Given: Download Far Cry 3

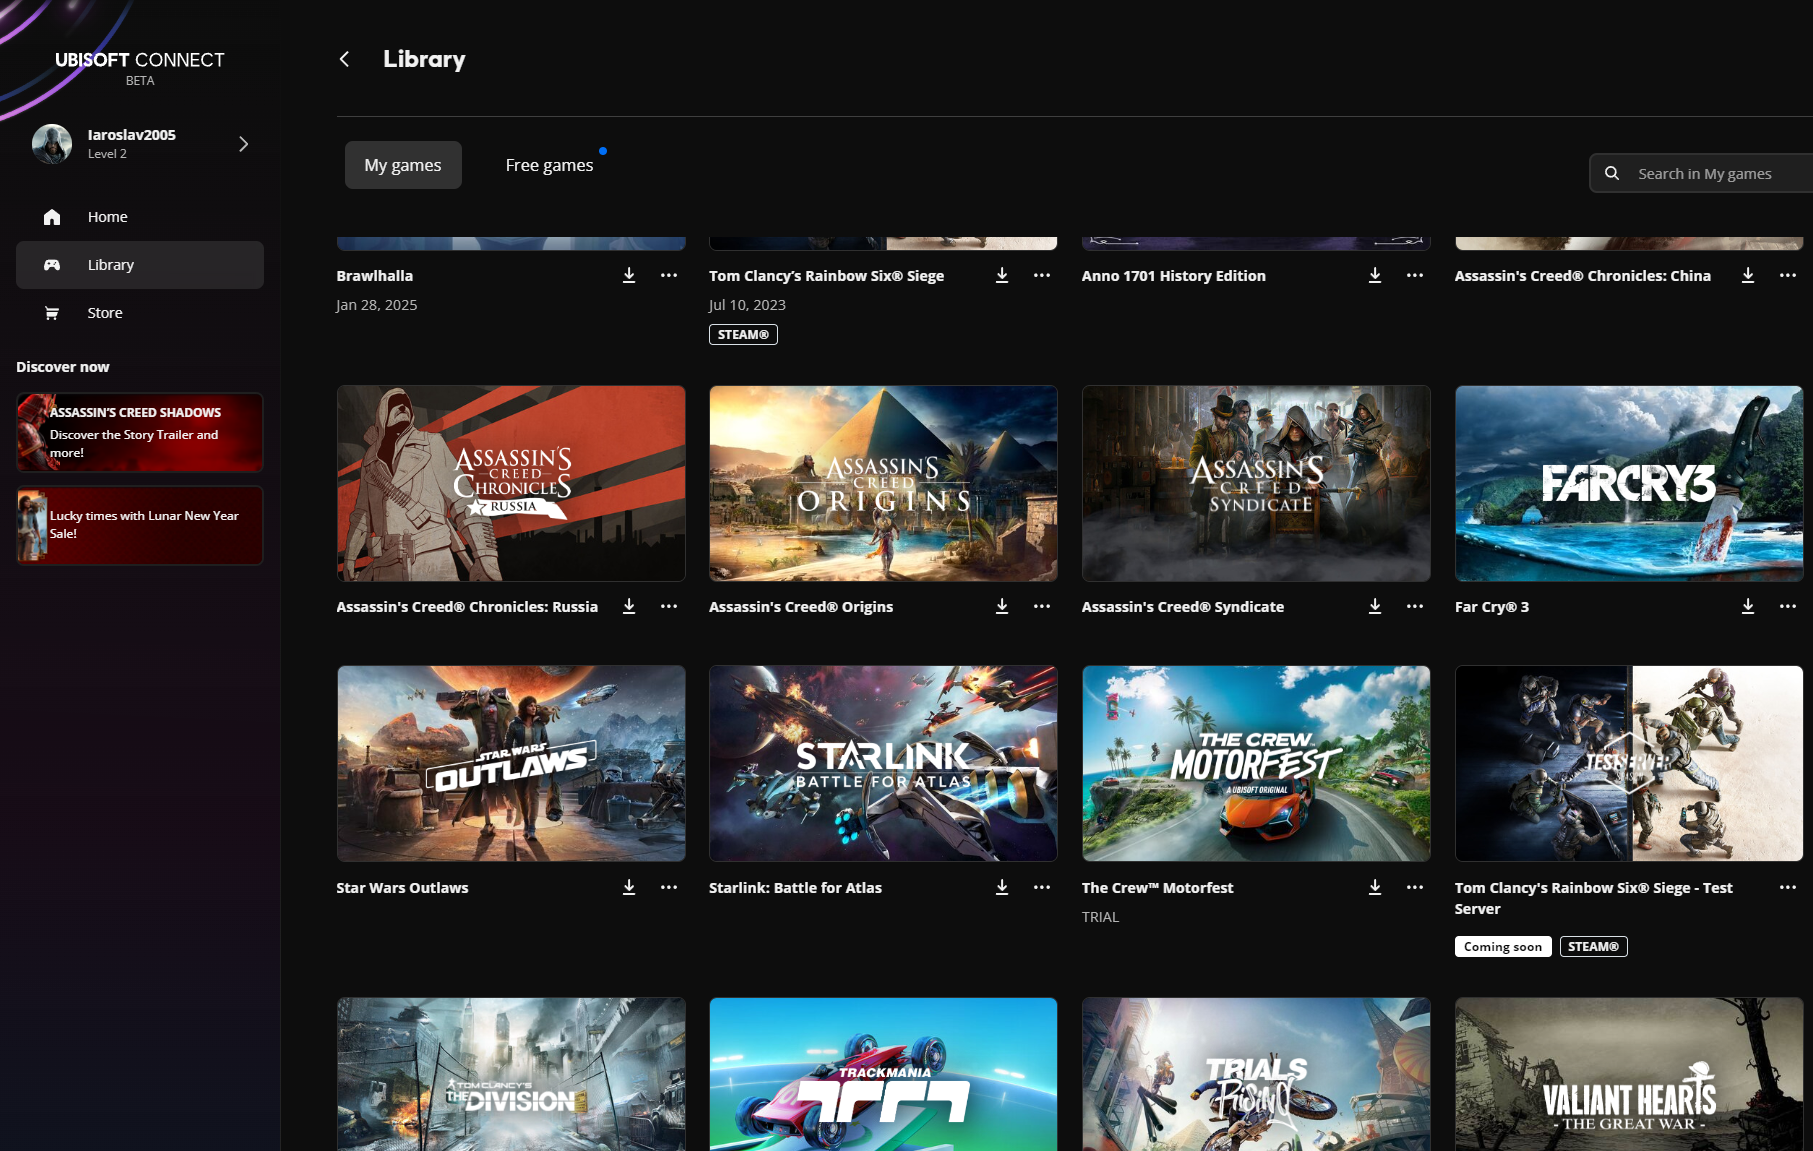Looking at the screenshot, I should [1748, 606].
